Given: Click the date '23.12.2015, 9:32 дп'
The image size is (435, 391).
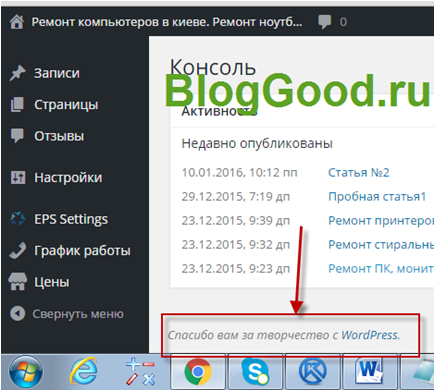Looking at the screenshot, I should 236,244.
